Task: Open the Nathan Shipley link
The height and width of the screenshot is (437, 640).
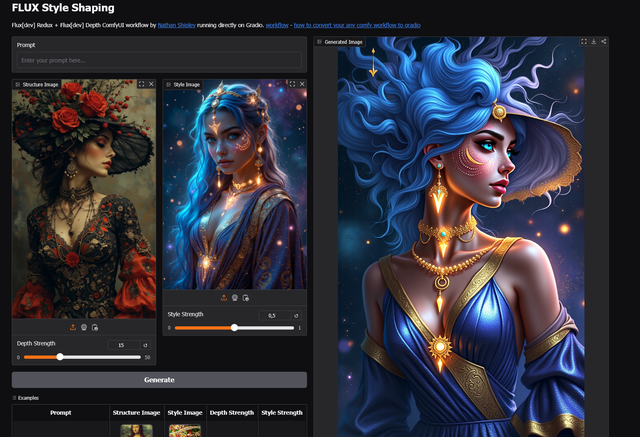Action: click(x=176, y=25)
